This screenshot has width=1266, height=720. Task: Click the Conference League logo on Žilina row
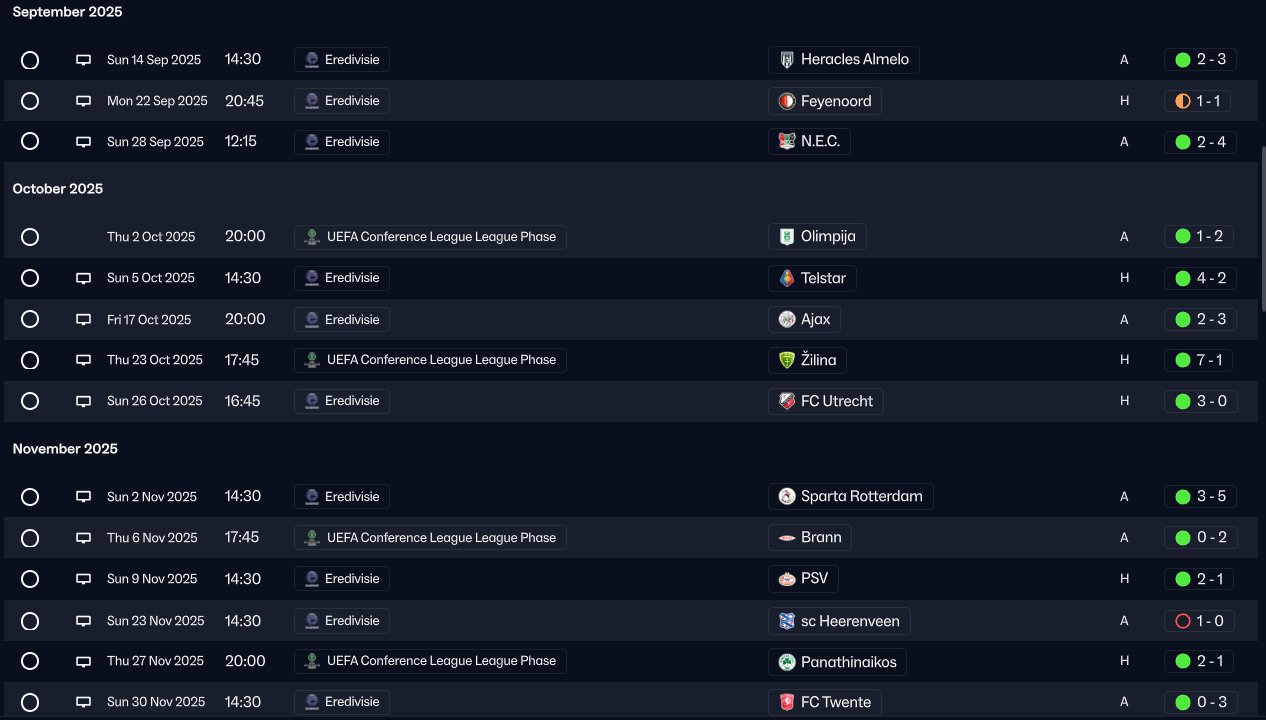click(x=312, y=360)
